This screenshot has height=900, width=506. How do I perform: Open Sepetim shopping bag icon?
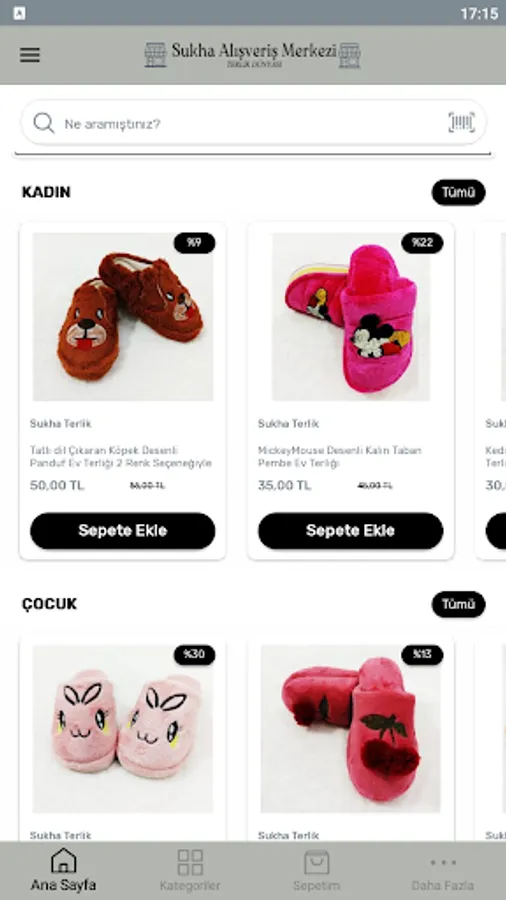pyautogui.click(x=316, y=862)
